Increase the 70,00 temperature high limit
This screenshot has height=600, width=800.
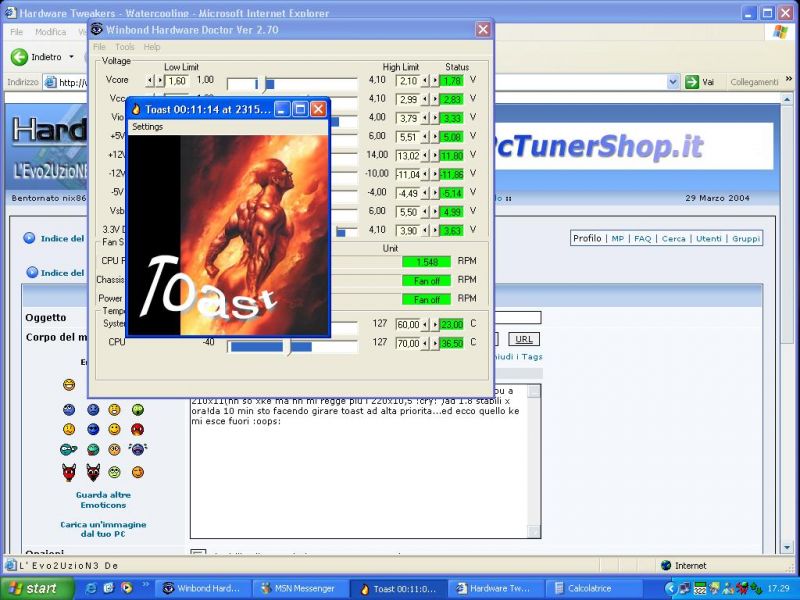coord(435,343)
